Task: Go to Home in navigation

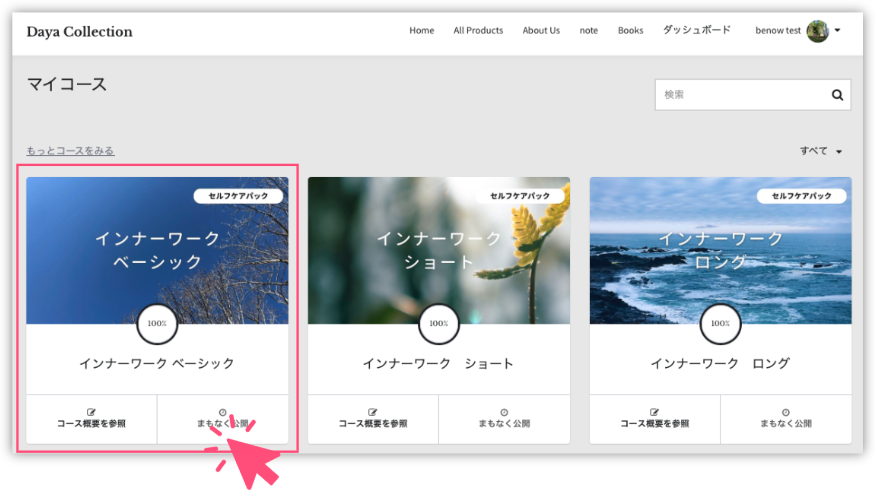Action: 421,31
